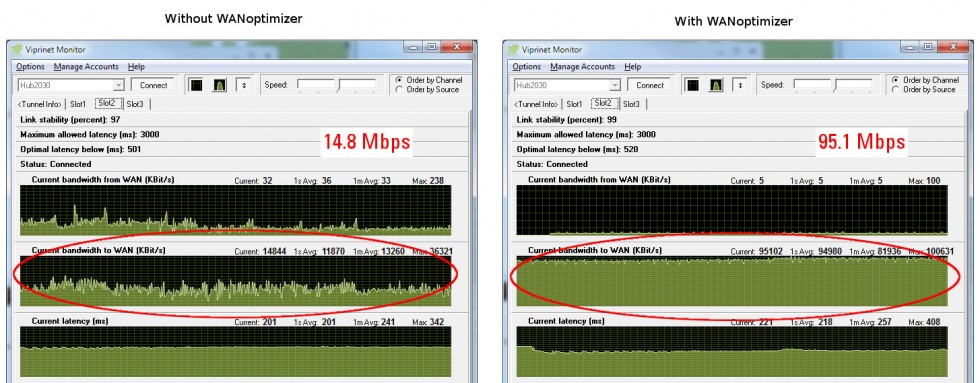
Task: Click the Current latency graph in the right window
Action: coord(732,351)
